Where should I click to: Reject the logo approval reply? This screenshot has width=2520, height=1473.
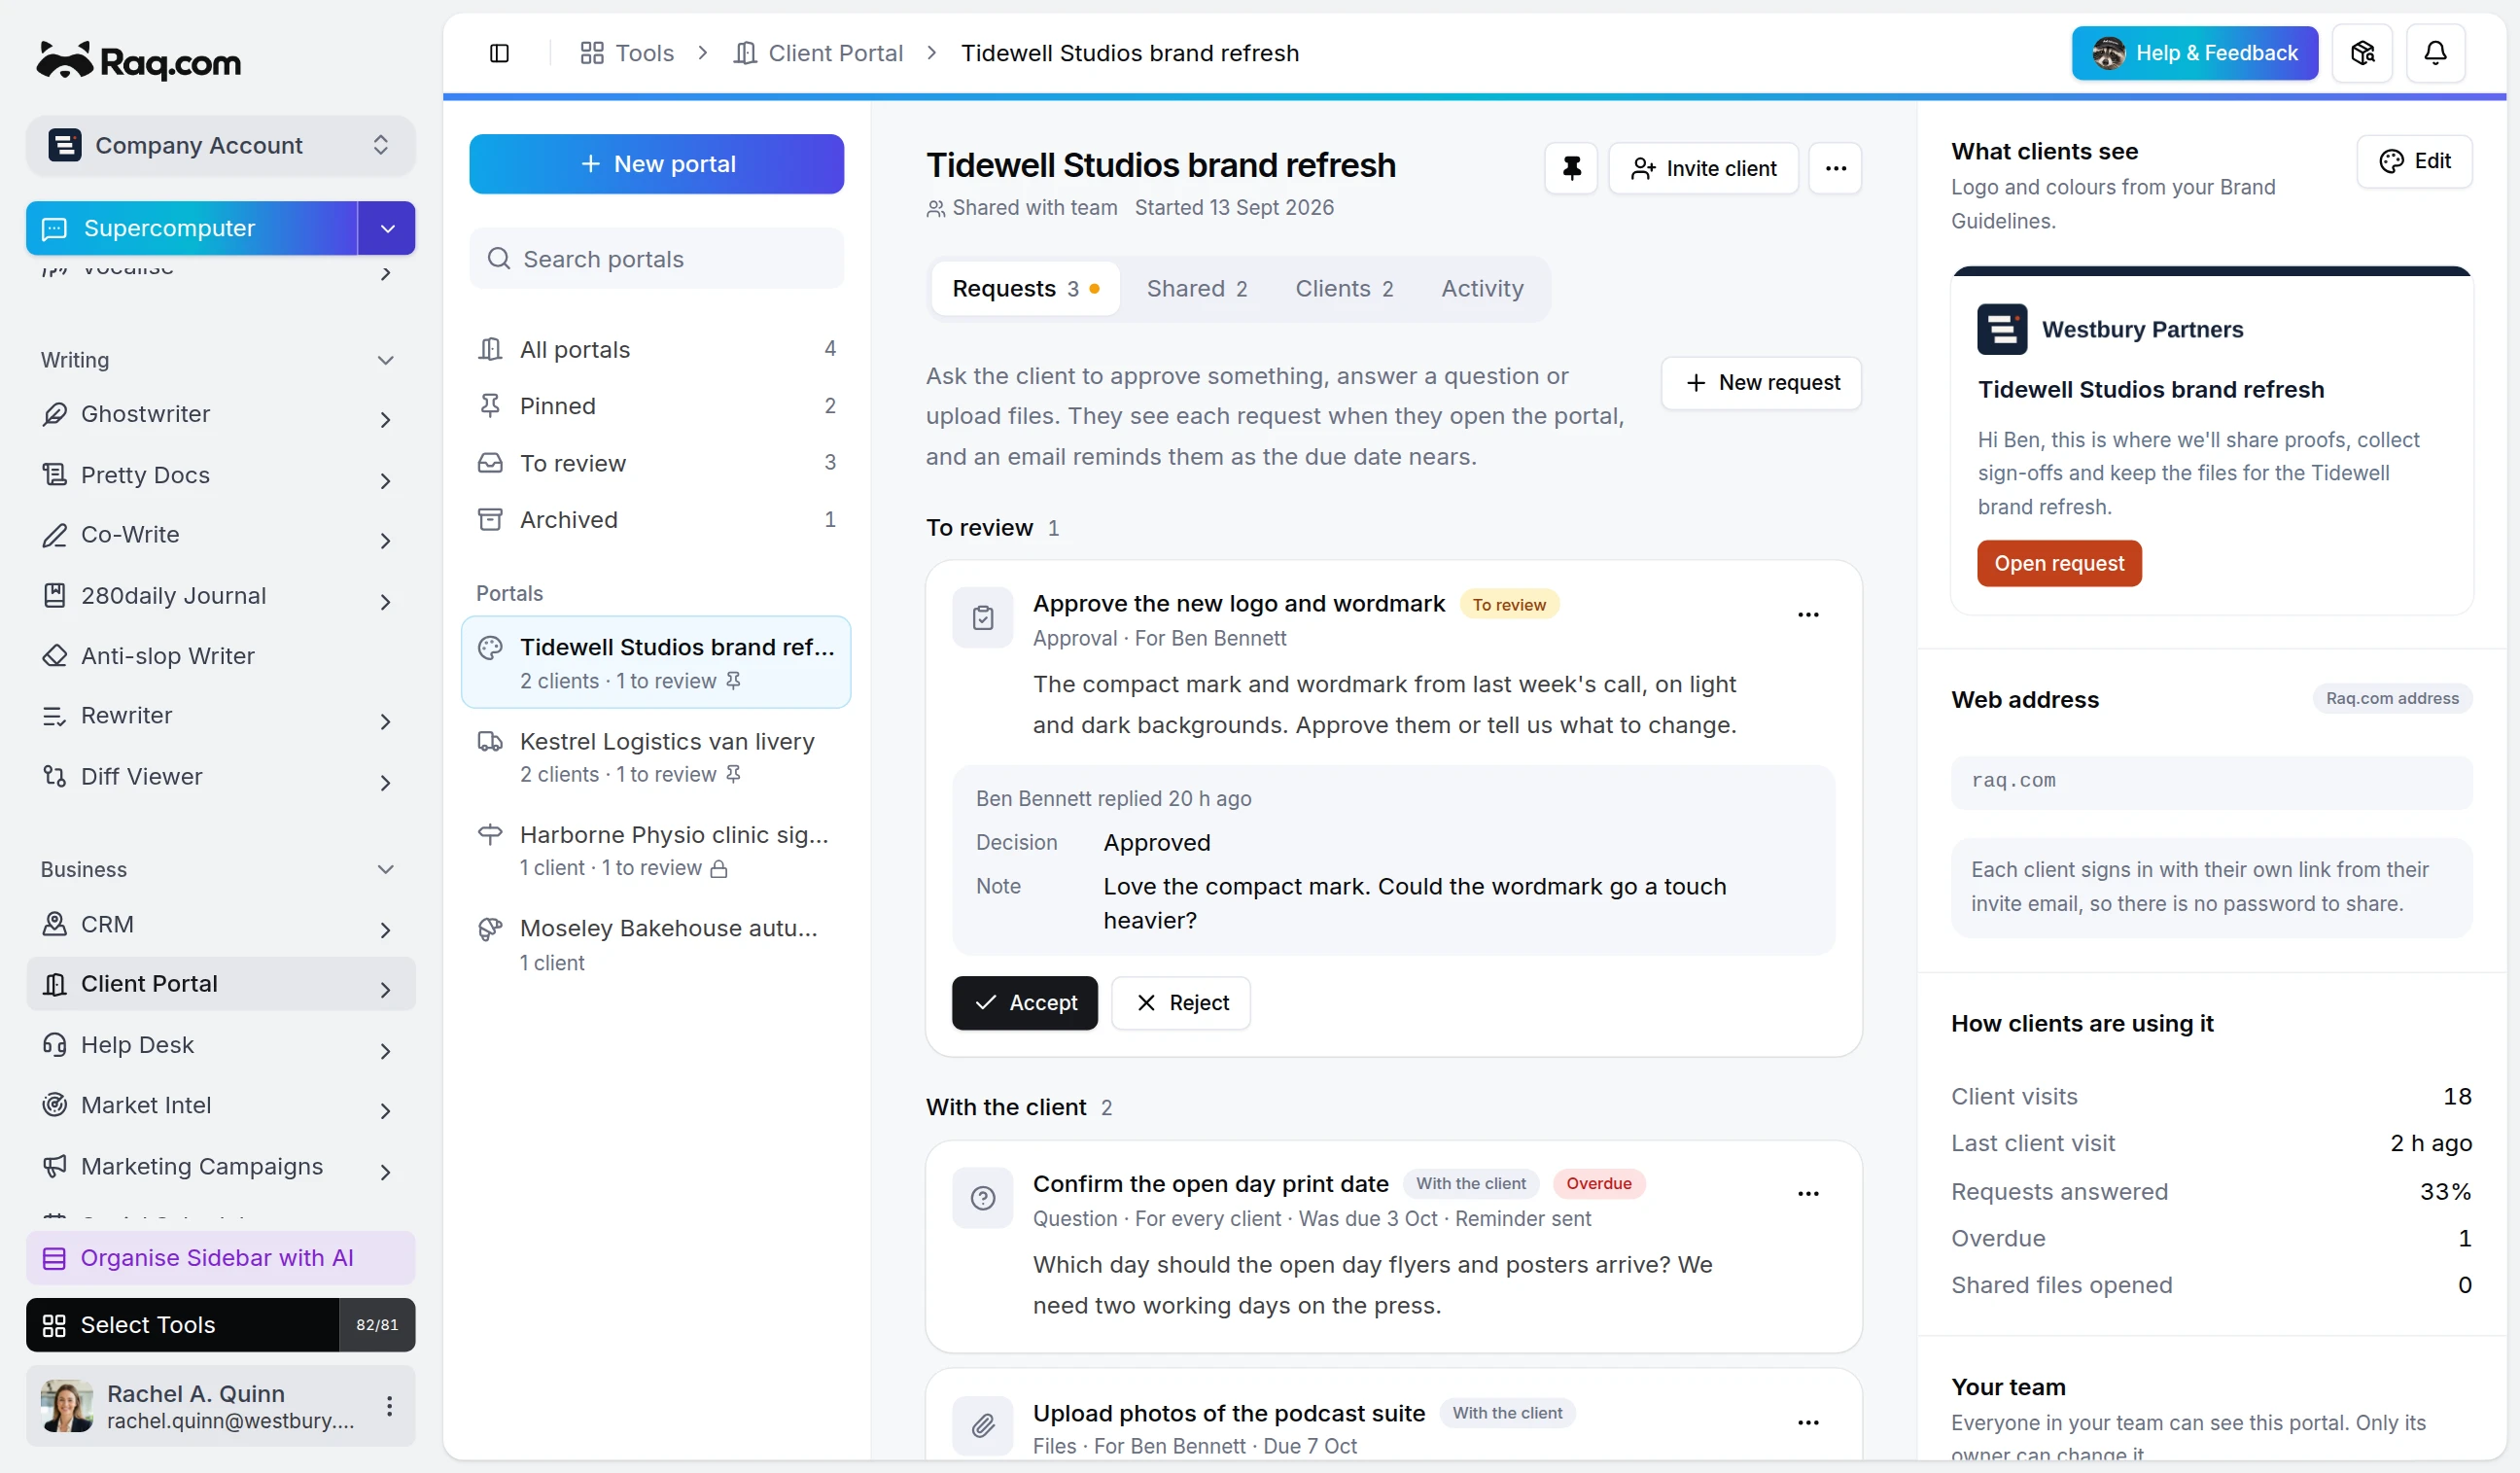tap(1181, 1003)
